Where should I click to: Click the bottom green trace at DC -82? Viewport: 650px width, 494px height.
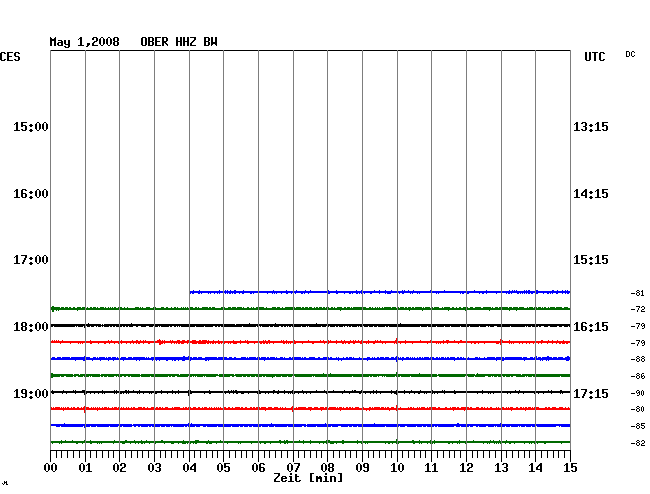pyautogui.click(x=310, y=442)
